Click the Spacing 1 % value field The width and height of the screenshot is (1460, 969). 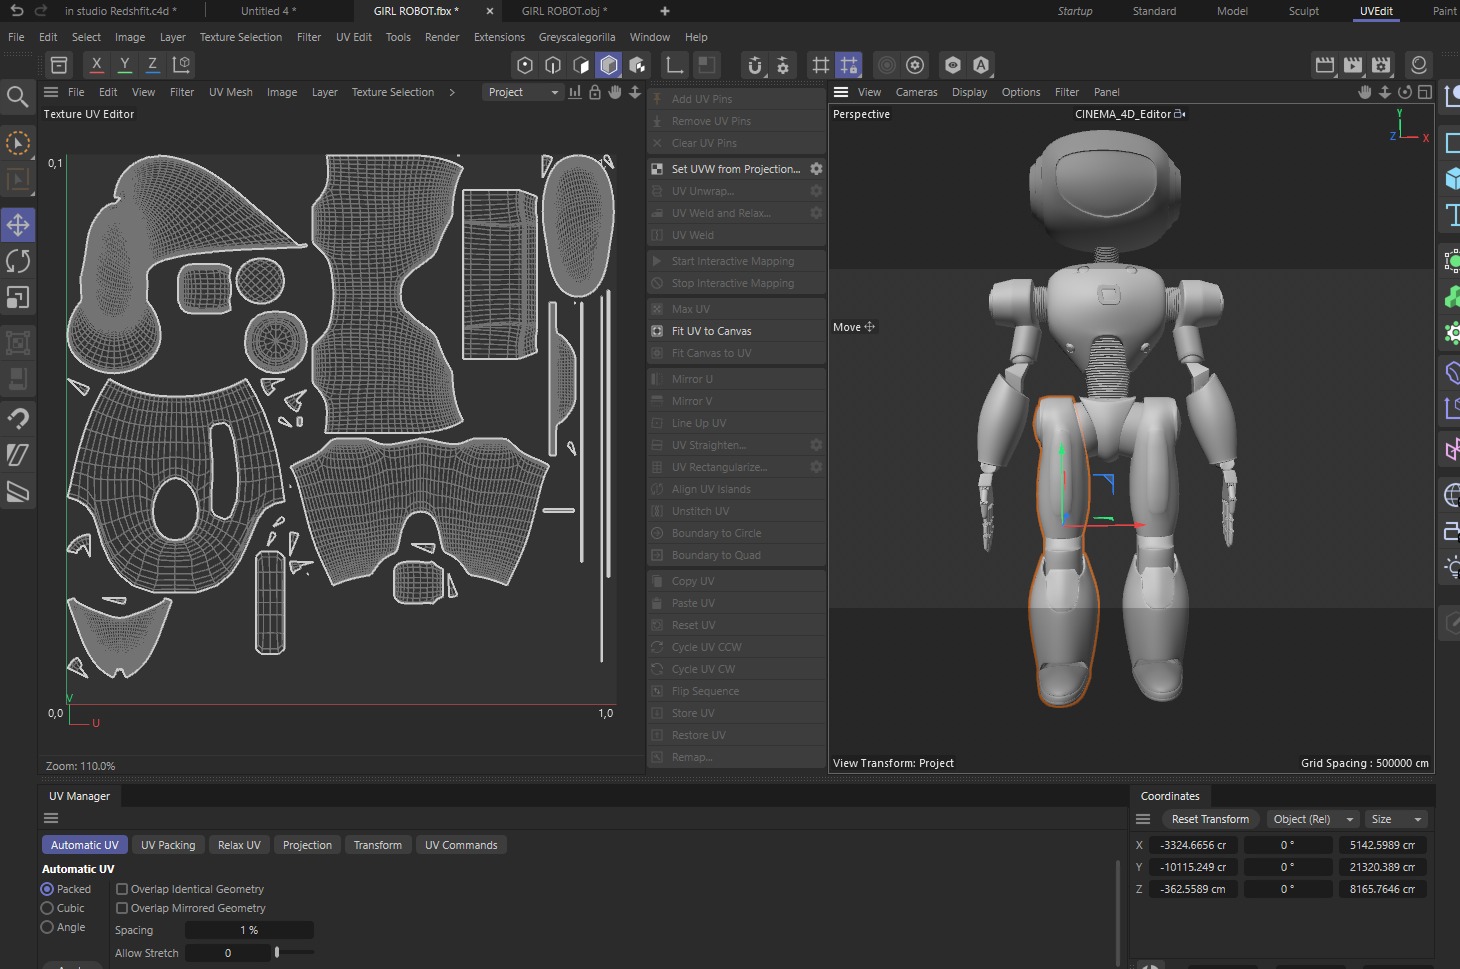click(x=249, y=930)
